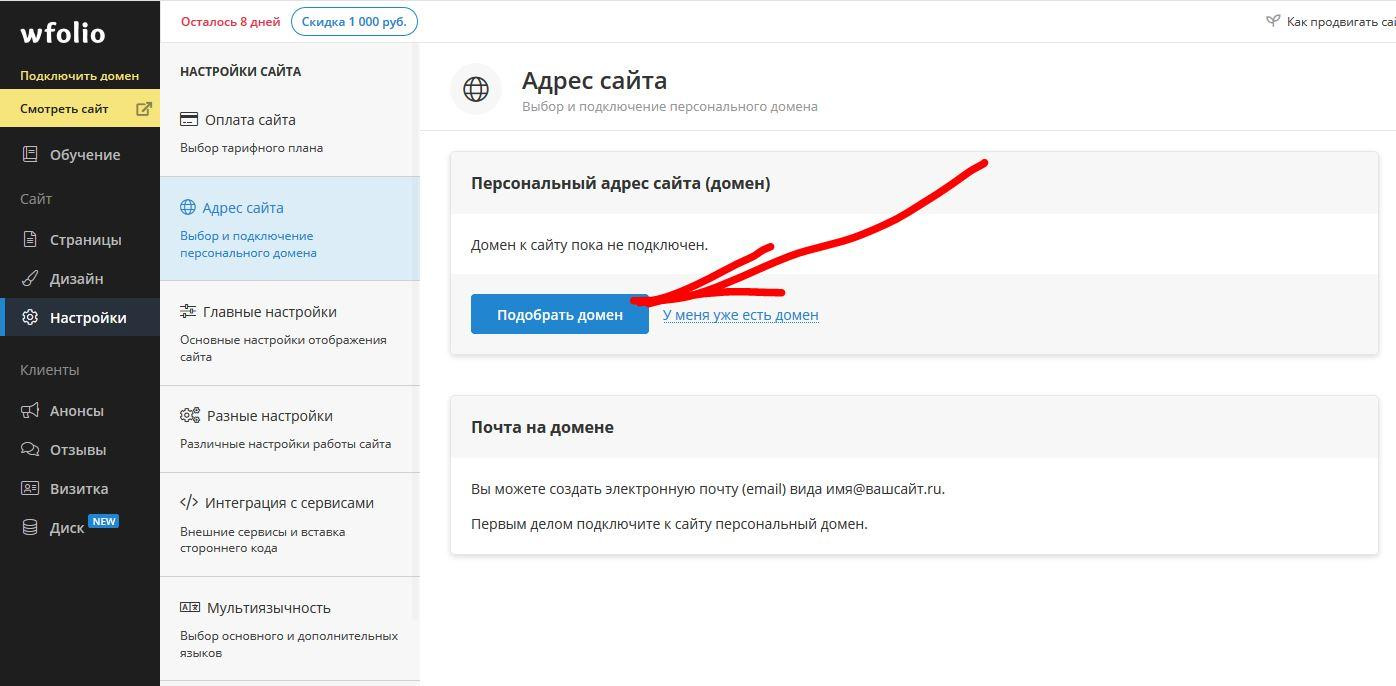Click the external link icon beside Смотреть сайт
Screen dimensions: 1396x686
pyautogui.click(x=144, y=109)
